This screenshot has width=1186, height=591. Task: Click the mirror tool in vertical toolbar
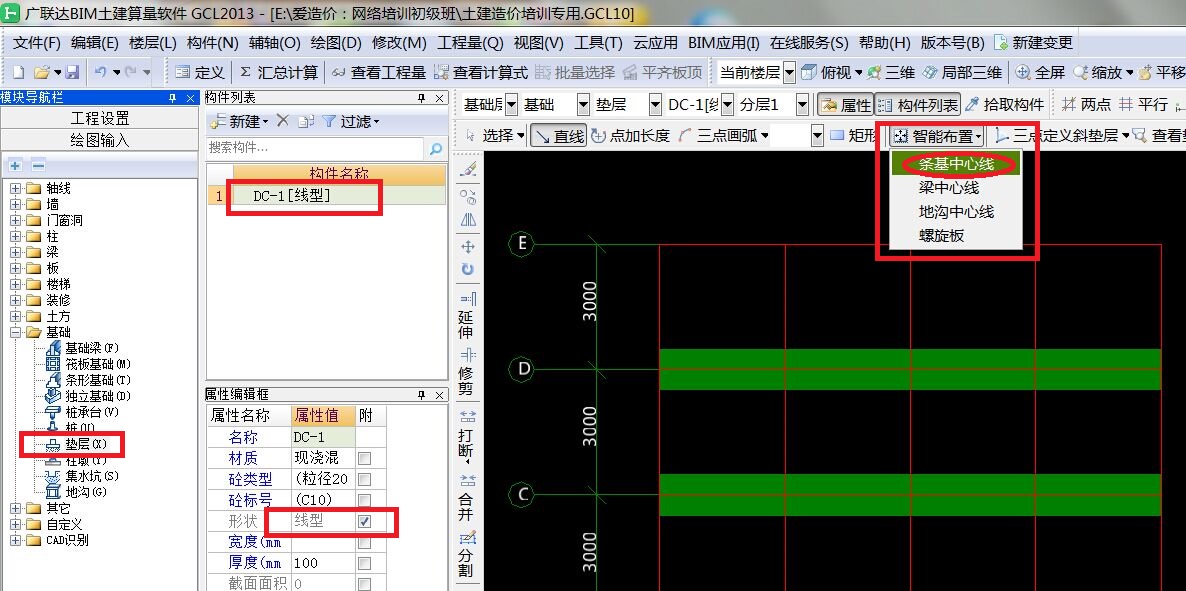click(x=467, y=220)
